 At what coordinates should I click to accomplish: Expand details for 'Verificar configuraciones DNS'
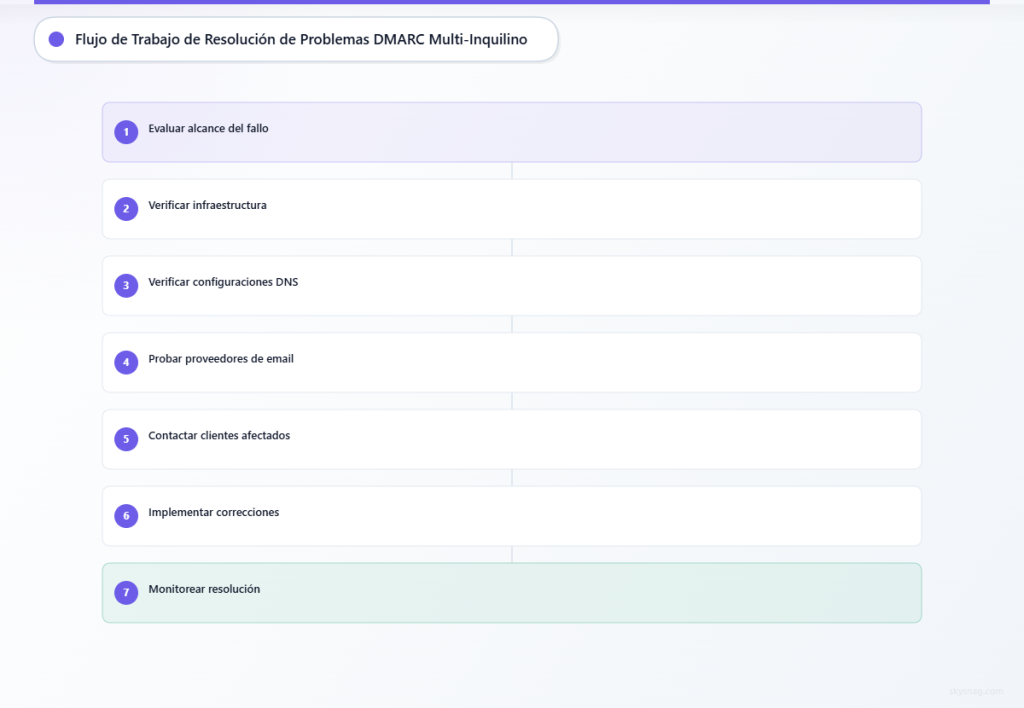511,285
